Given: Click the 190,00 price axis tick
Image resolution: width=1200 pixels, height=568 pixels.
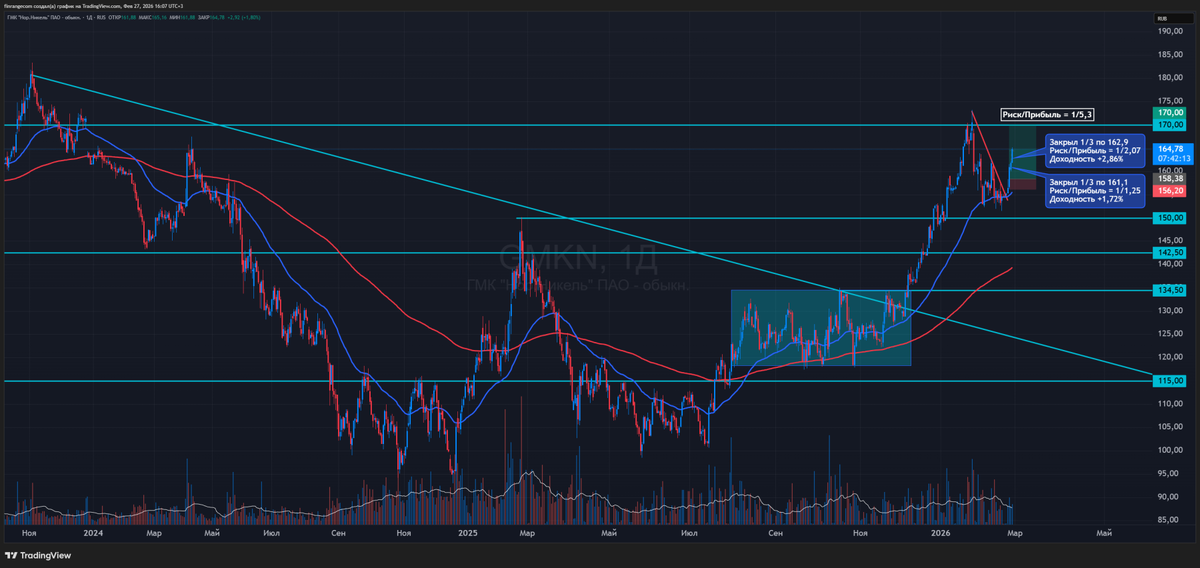Looking at the screenshot, I should tap(1169, 31).
